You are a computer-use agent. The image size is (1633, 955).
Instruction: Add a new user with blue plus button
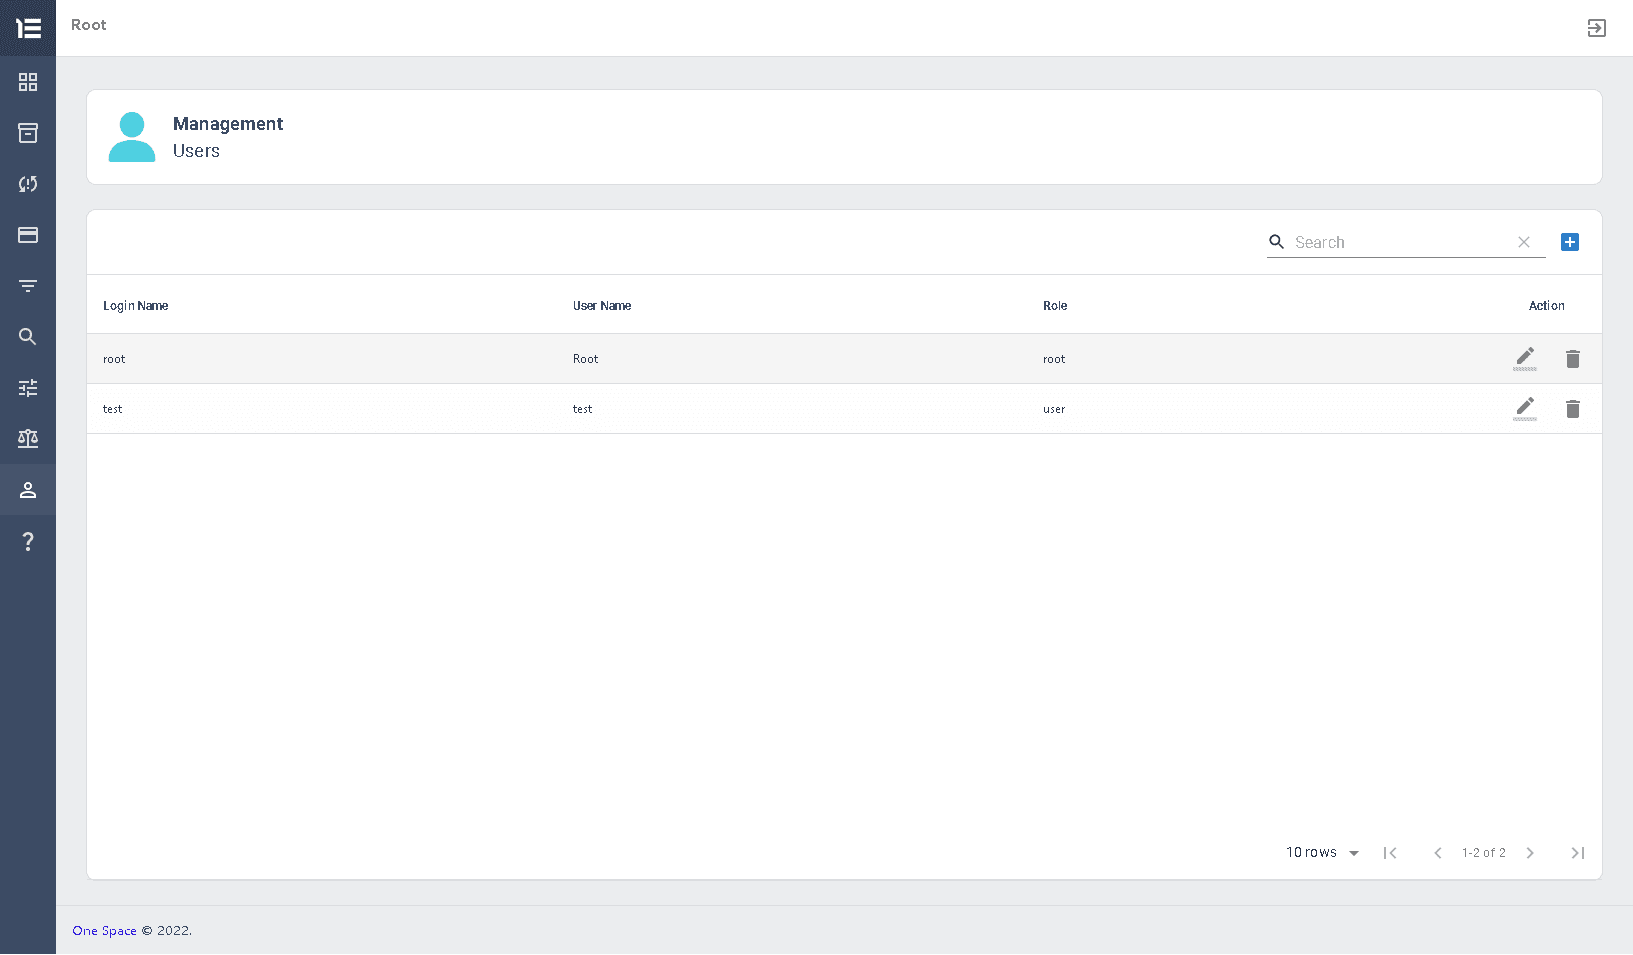1570,241
